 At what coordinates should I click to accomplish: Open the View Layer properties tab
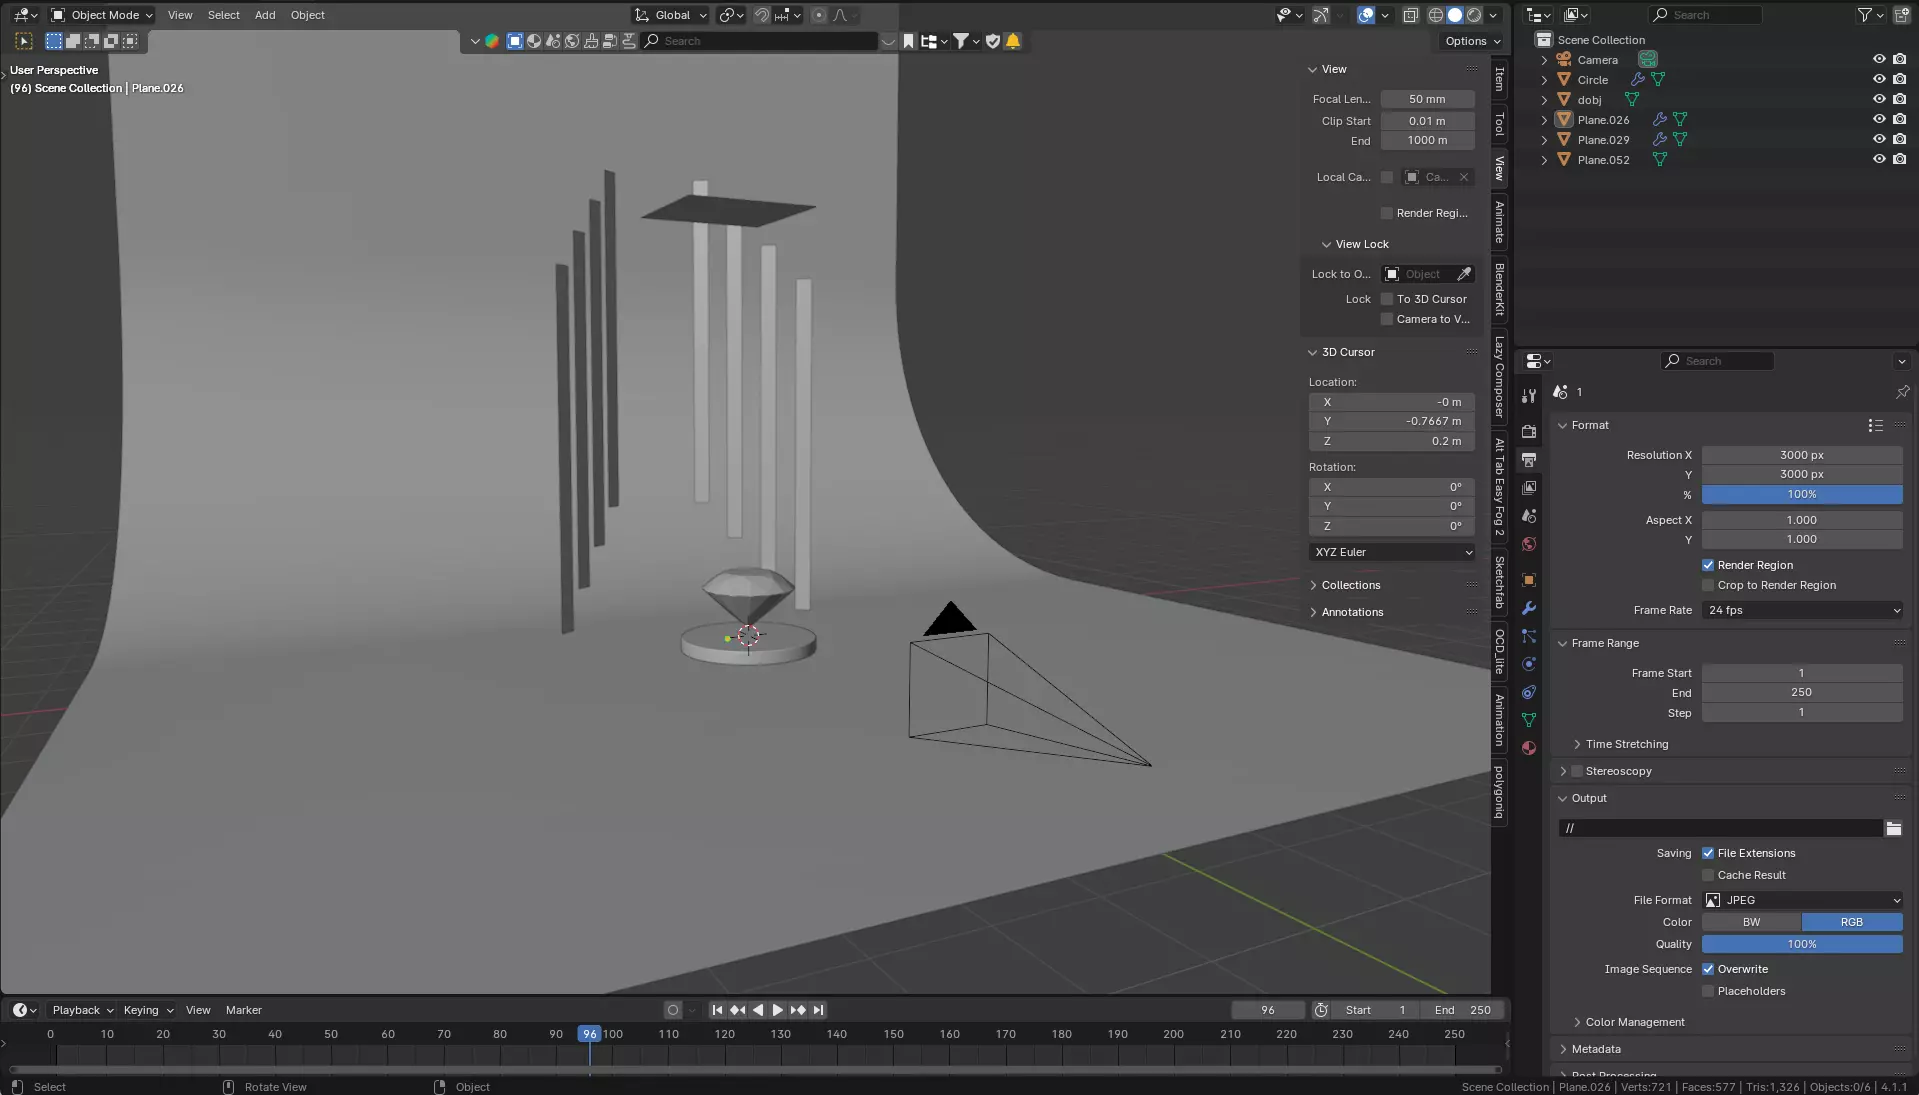[1529, 488]
